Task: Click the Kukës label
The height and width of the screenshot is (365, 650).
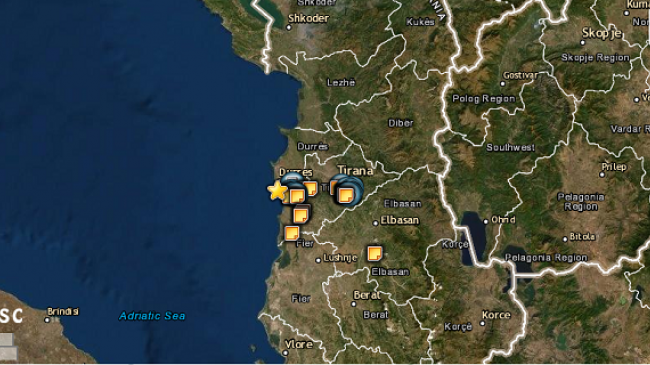Action: click(x=420, y=22)
